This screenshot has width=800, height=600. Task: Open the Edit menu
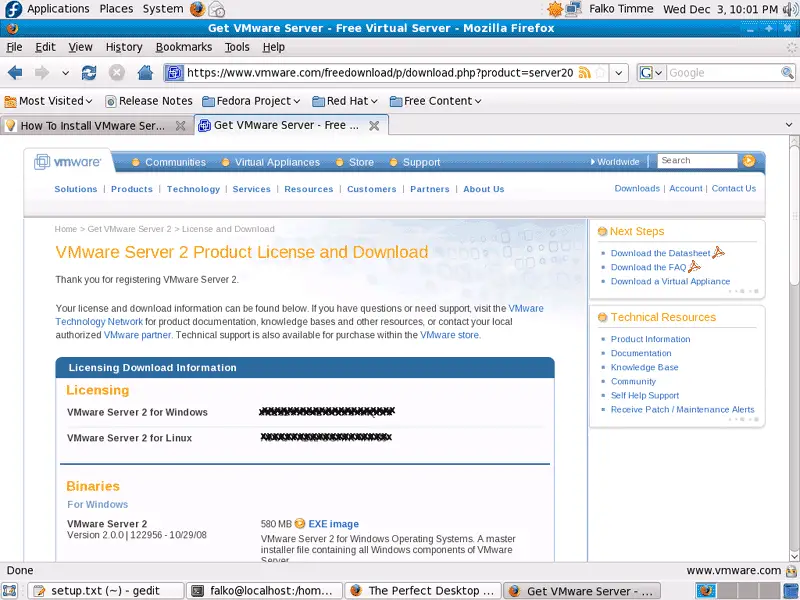point(45,47)
